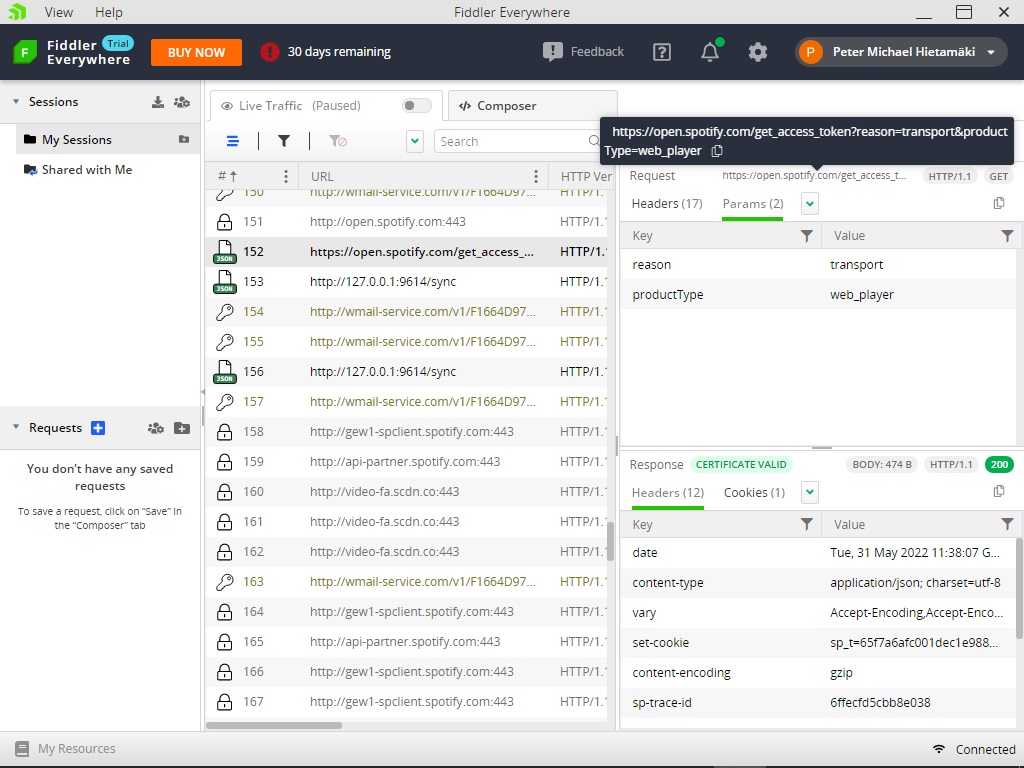Click the import sessions download icon
1024x768 pixels.
coord(158,102)
